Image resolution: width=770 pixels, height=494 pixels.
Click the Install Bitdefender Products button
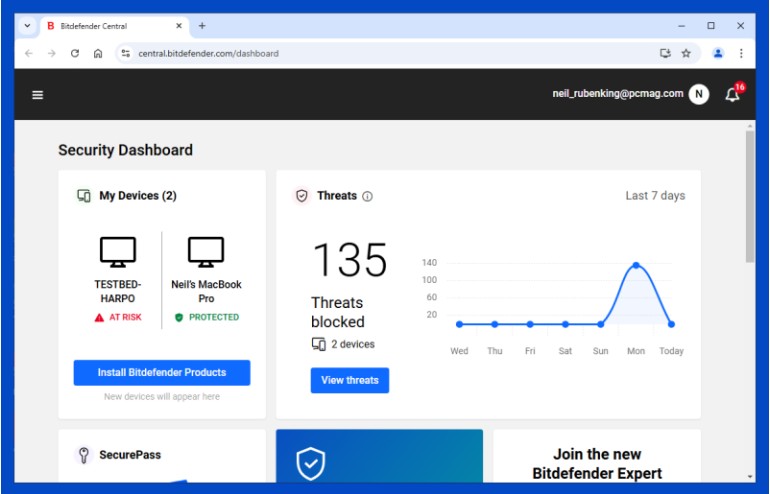click(161, 372)
